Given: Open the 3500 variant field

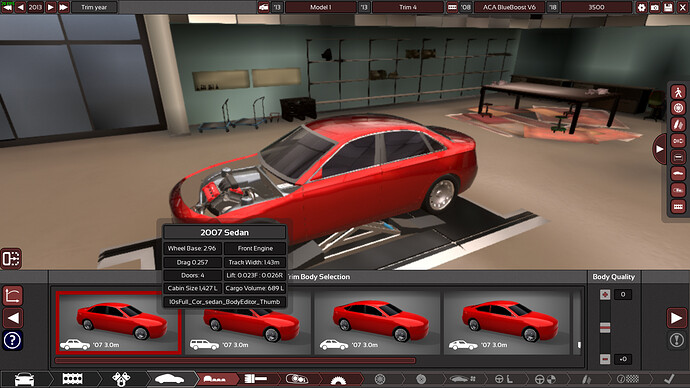Looking at the screenshot, I should pyautogui.click(x=596, y=7).
